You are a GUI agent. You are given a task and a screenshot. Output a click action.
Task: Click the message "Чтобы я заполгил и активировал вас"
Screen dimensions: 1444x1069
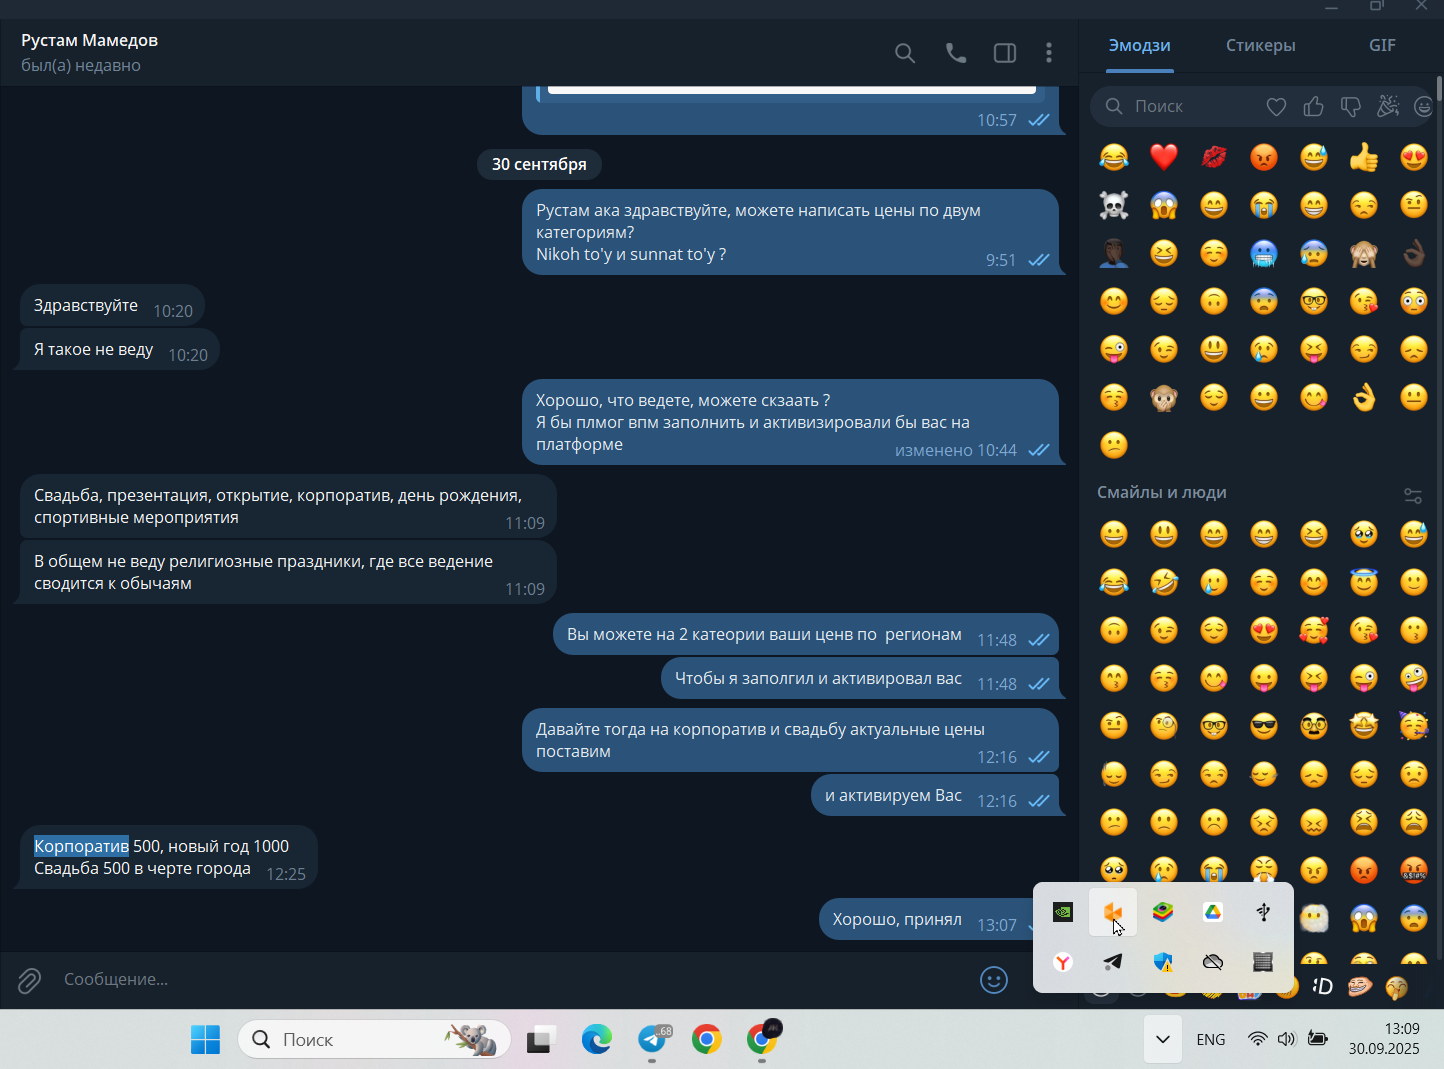[860, 679]
